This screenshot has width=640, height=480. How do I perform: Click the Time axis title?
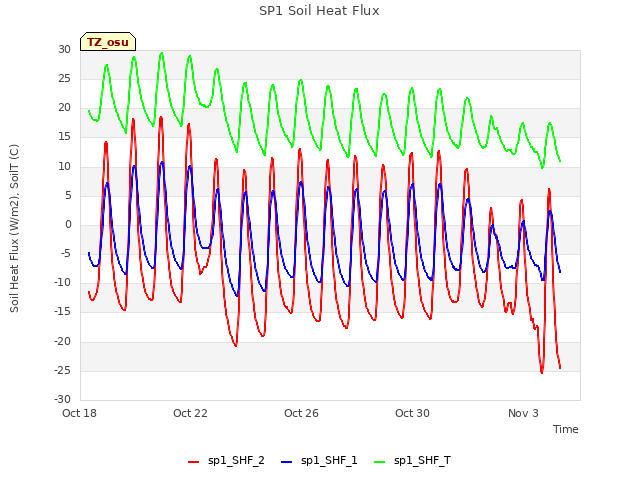coord(566,429)
